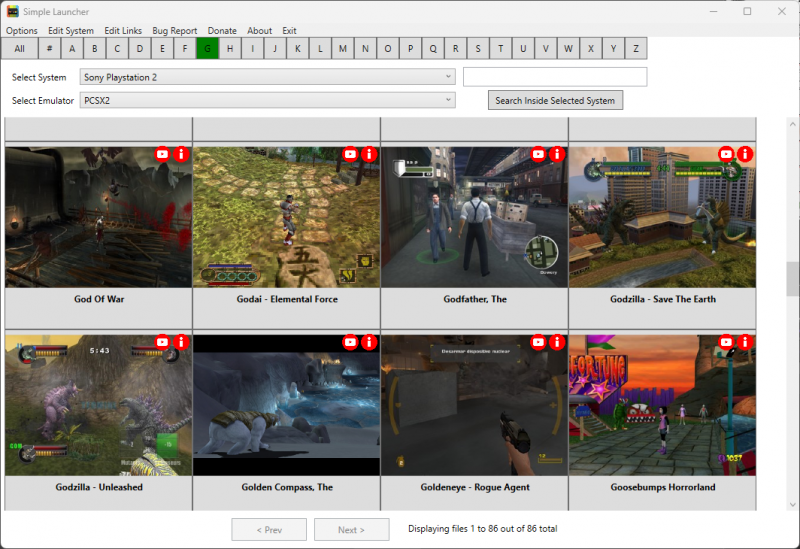Open YouTube video for Godzilla - Unleashed
Image resolution: width=800 pixels, height=549 pixels.
(162, 342)
